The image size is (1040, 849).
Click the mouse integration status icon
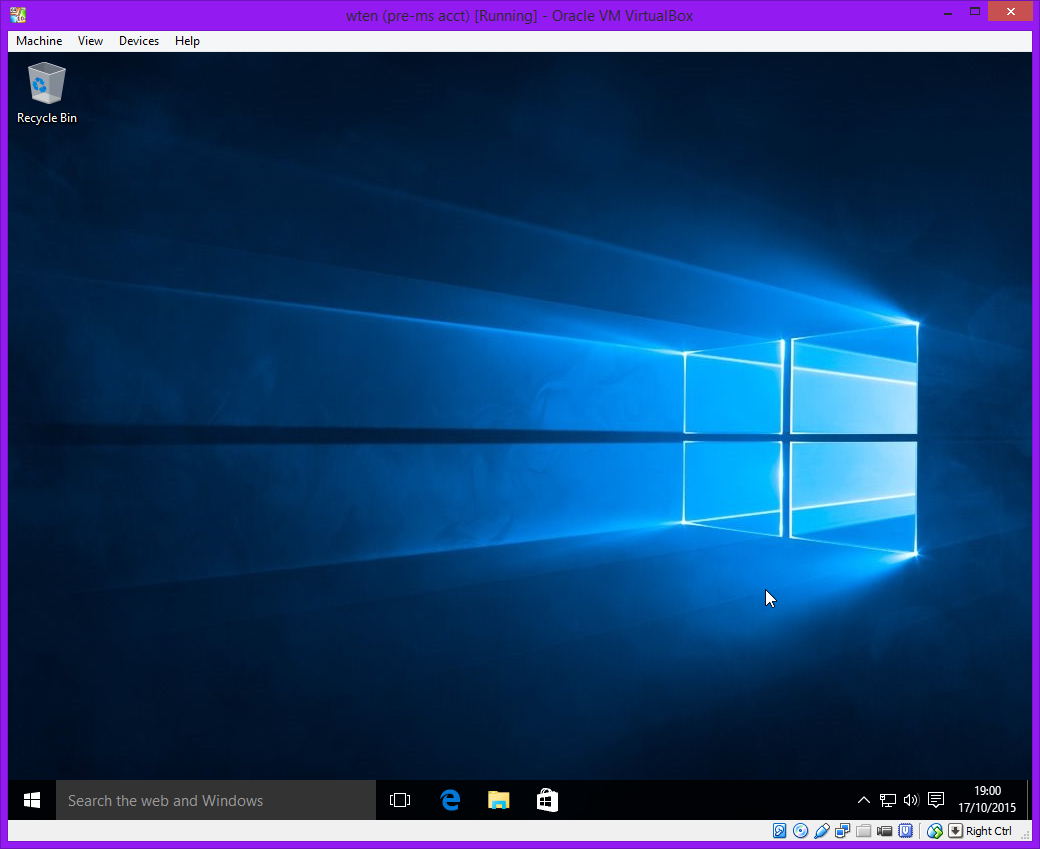pos(935,831)
